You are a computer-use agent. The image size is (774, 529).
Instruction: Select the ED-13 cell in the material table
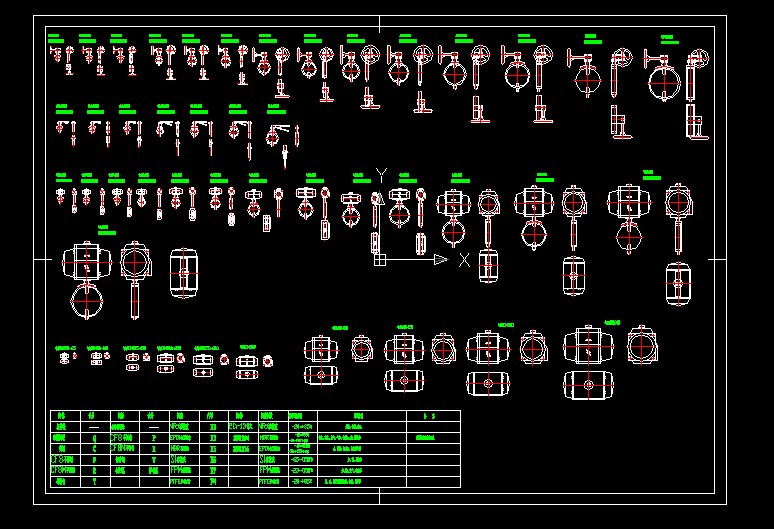point(243,426)
